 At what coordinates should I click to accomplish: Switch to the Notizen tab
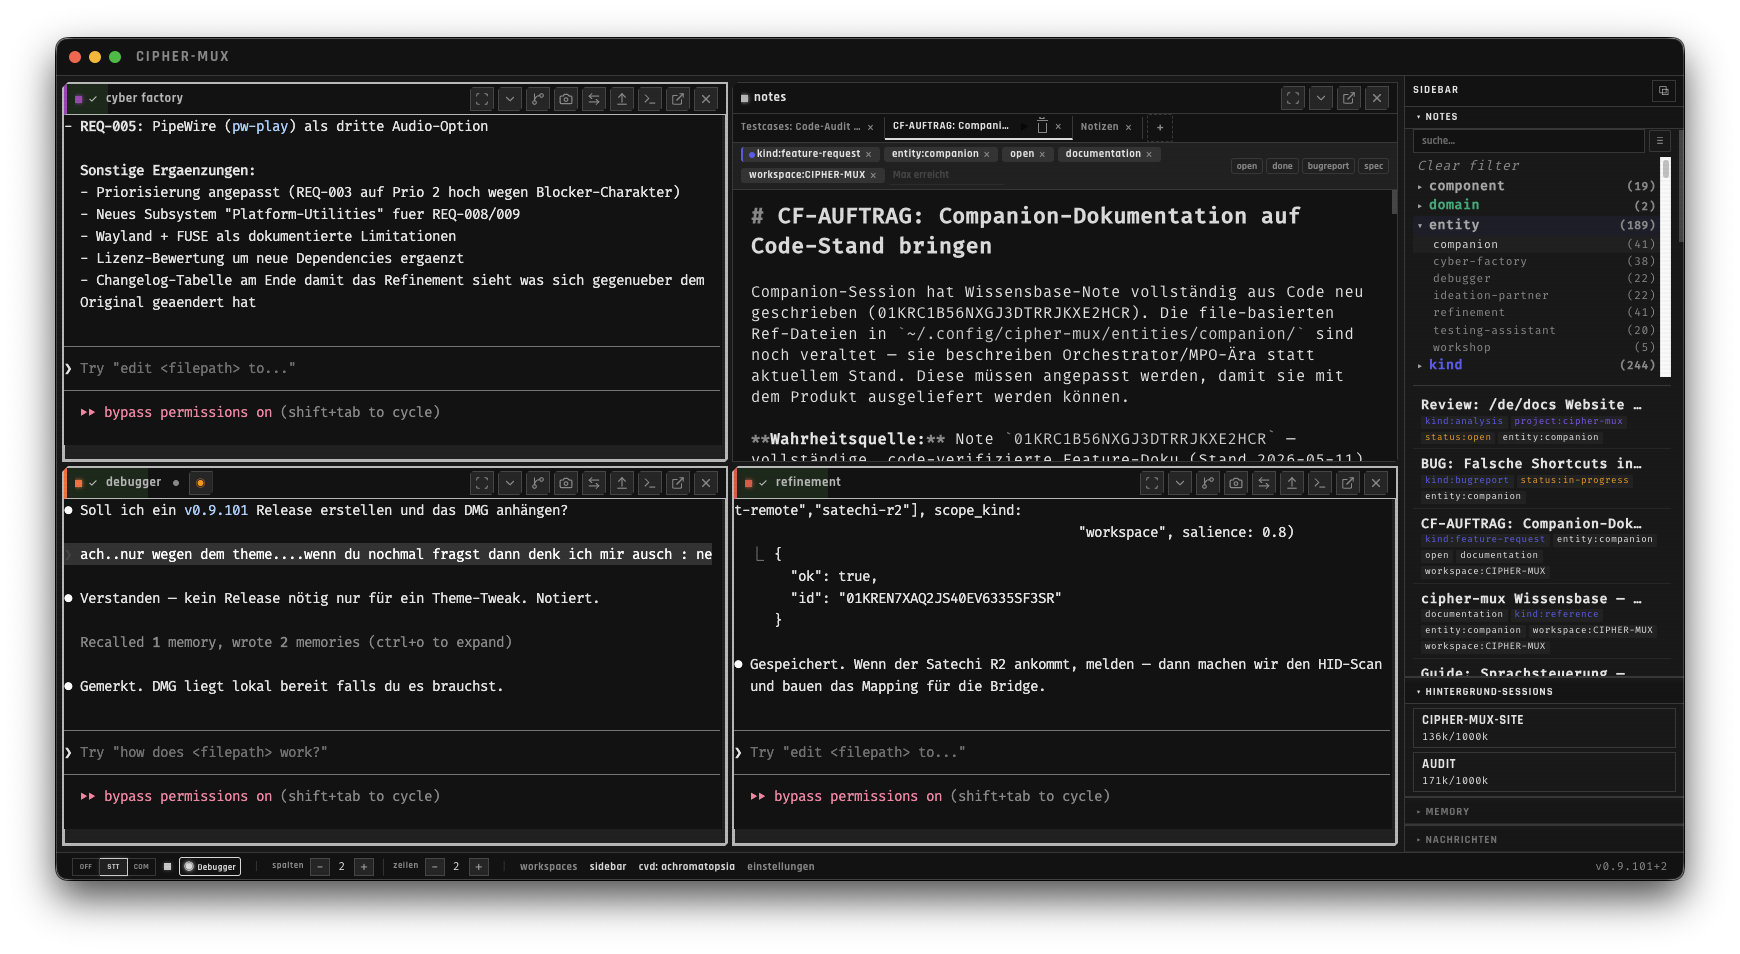(x=1099, y=127)
